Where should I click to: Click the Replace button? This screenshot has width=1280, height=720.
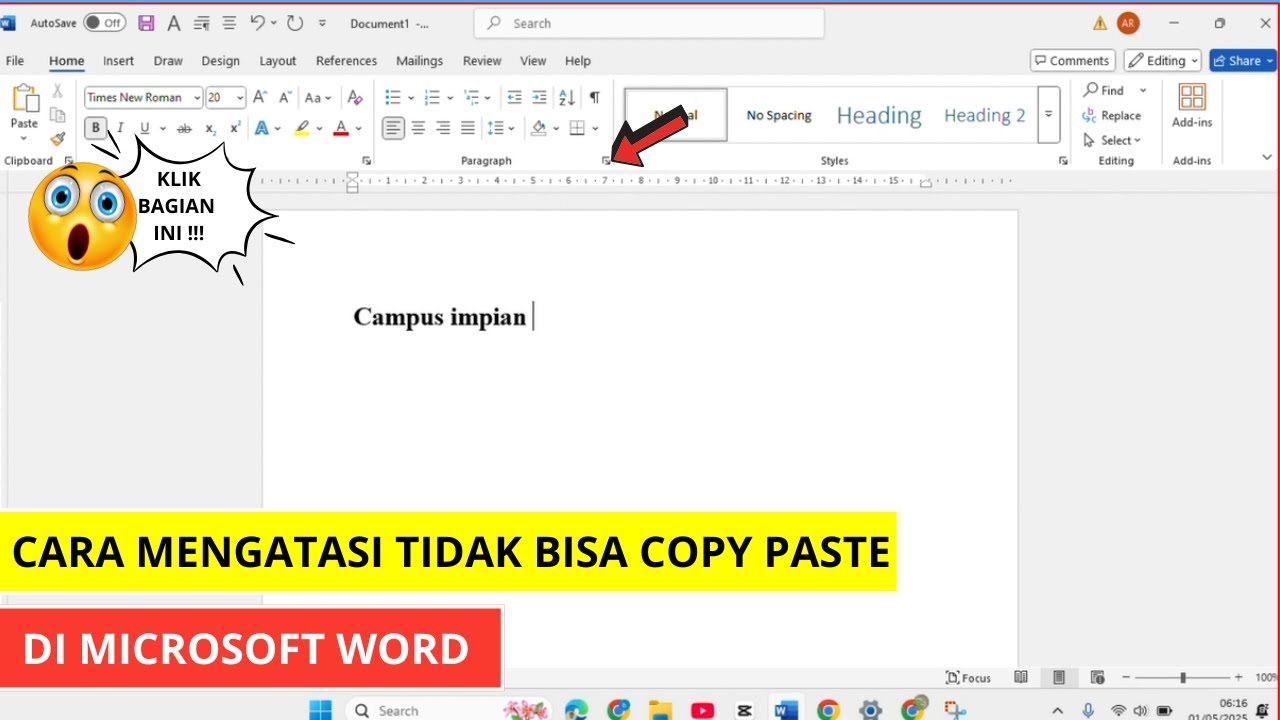(1112, 115)
